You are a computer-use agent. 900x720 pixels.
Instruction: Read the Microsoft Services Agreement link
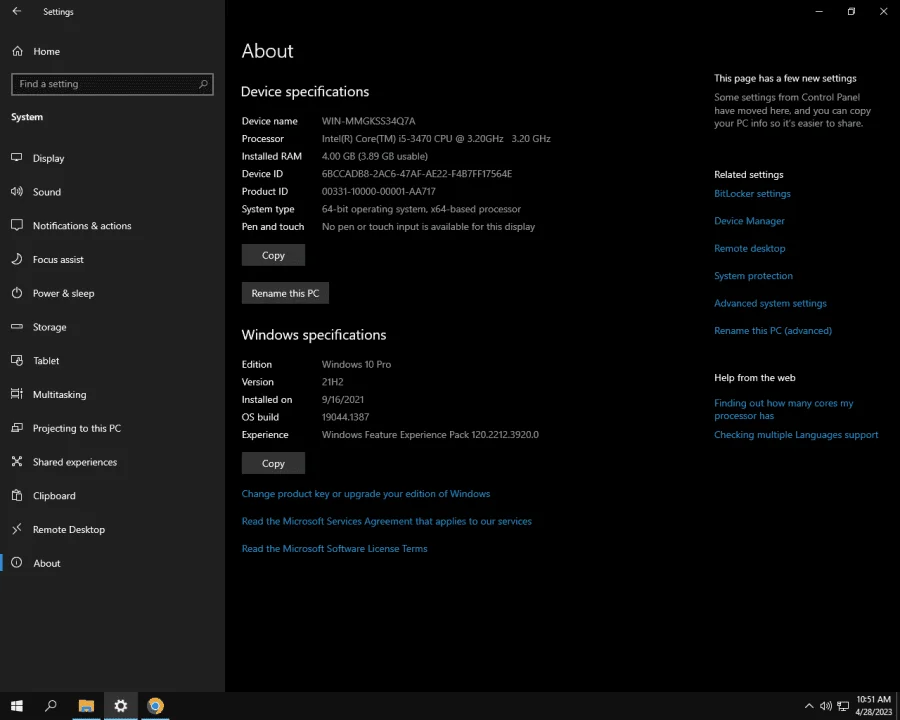(x=386, y=521)
